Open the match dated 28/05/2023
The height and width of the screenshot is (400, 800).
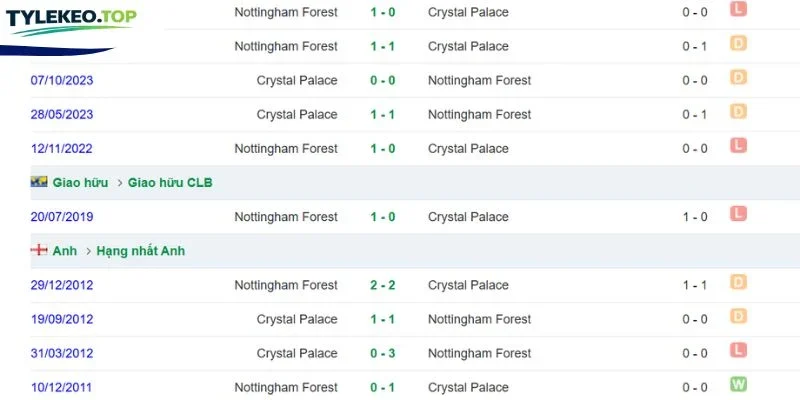pyautogui.click(x=62, y=115)
